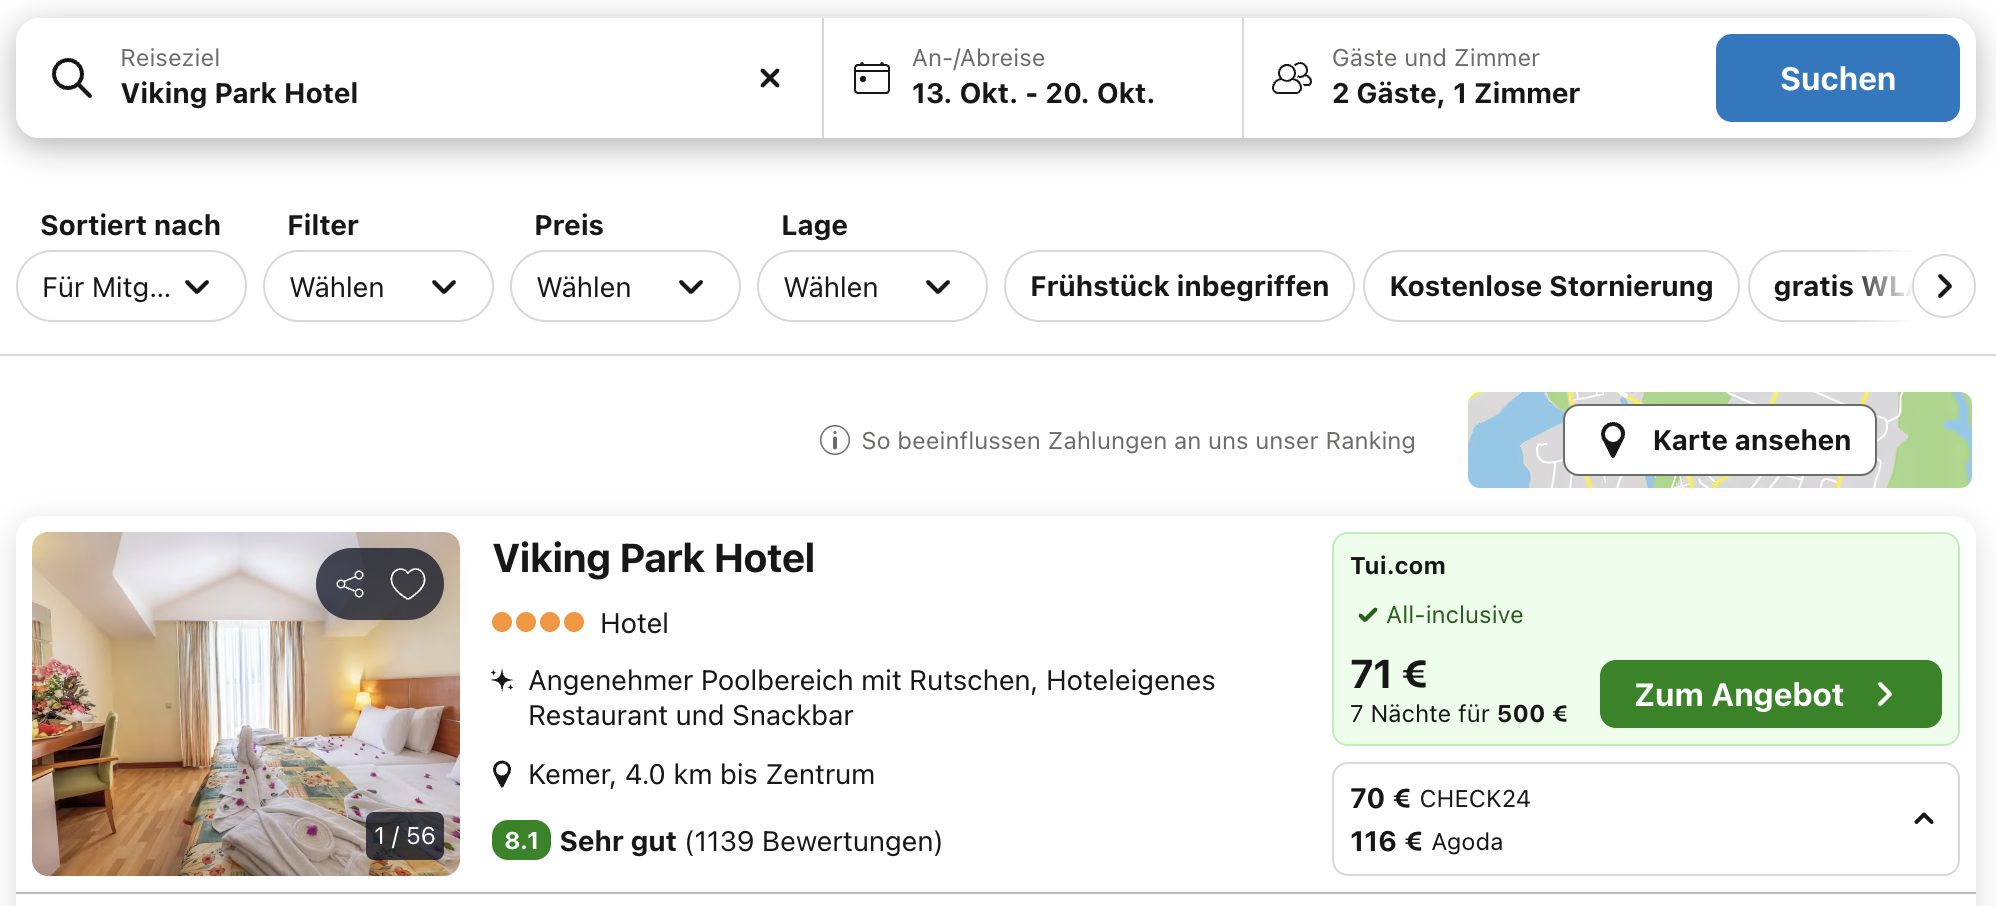Open map via Karte ansehen
1996x906 pixels.
pos(1719,440)
